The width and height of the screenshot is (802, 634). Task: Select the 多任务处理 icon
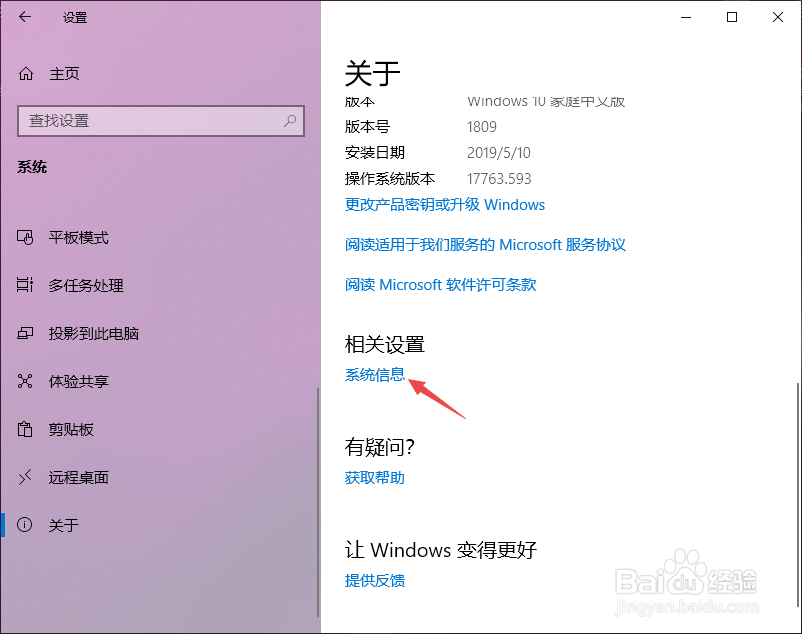pyautogui.click(x=25, y=285)
